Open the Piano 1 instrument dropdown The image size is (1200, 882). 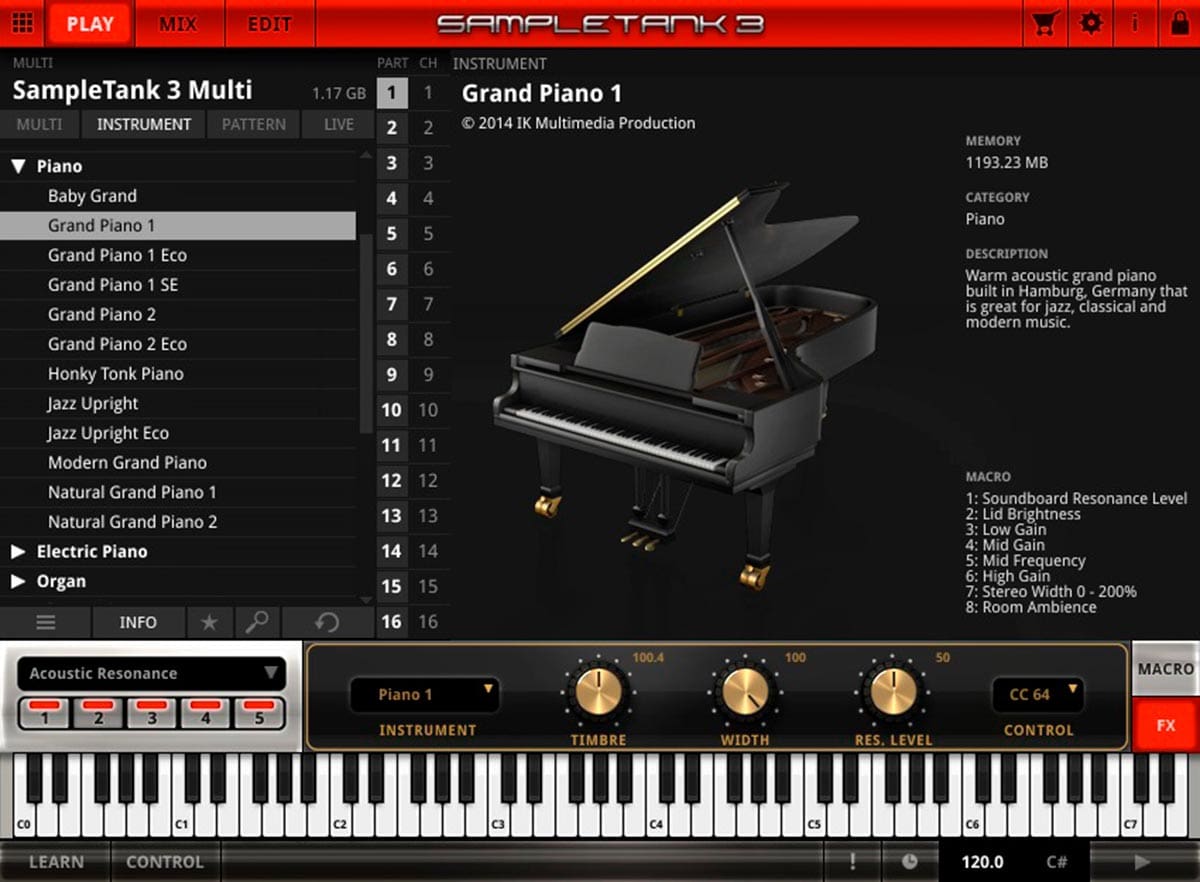tap(424, 694)
